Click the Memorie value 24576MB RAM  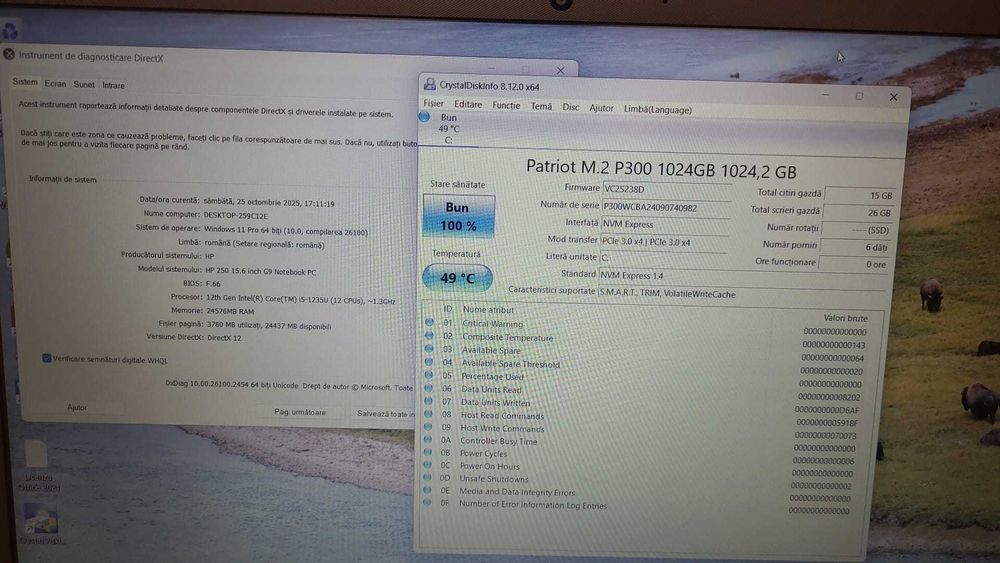230,311
